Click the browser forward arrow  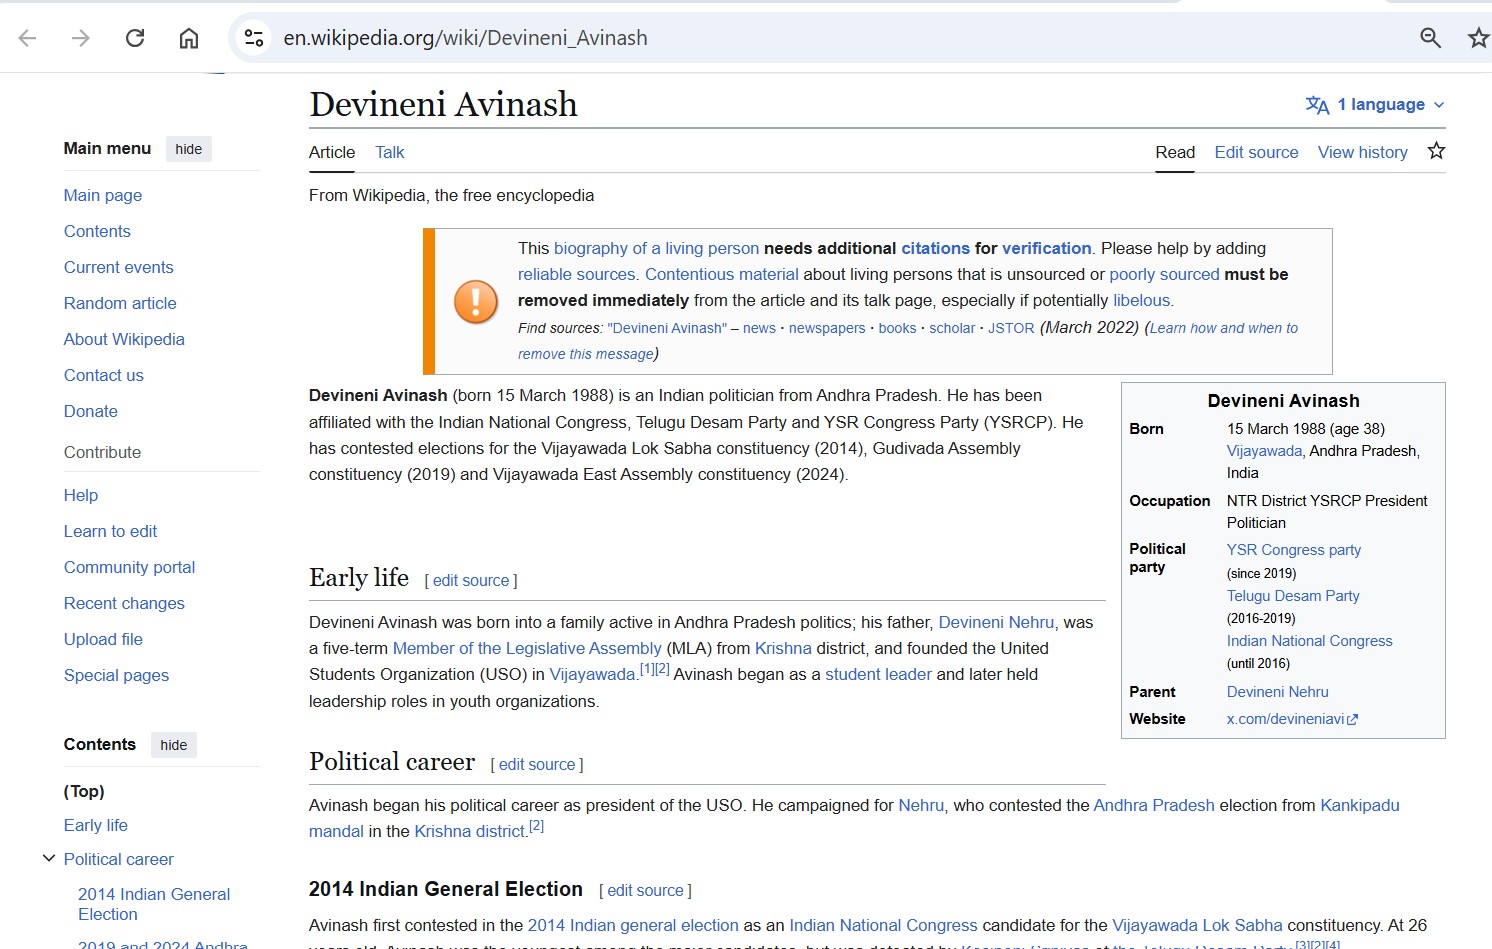coord(81,38)
